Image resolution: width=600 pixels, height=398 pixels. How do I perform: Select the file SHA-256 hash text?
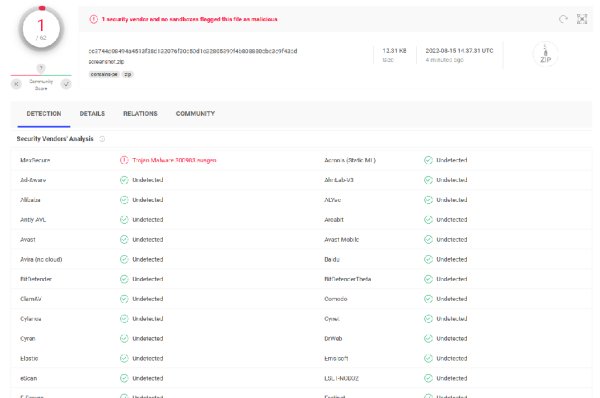(x=193, y=51)
